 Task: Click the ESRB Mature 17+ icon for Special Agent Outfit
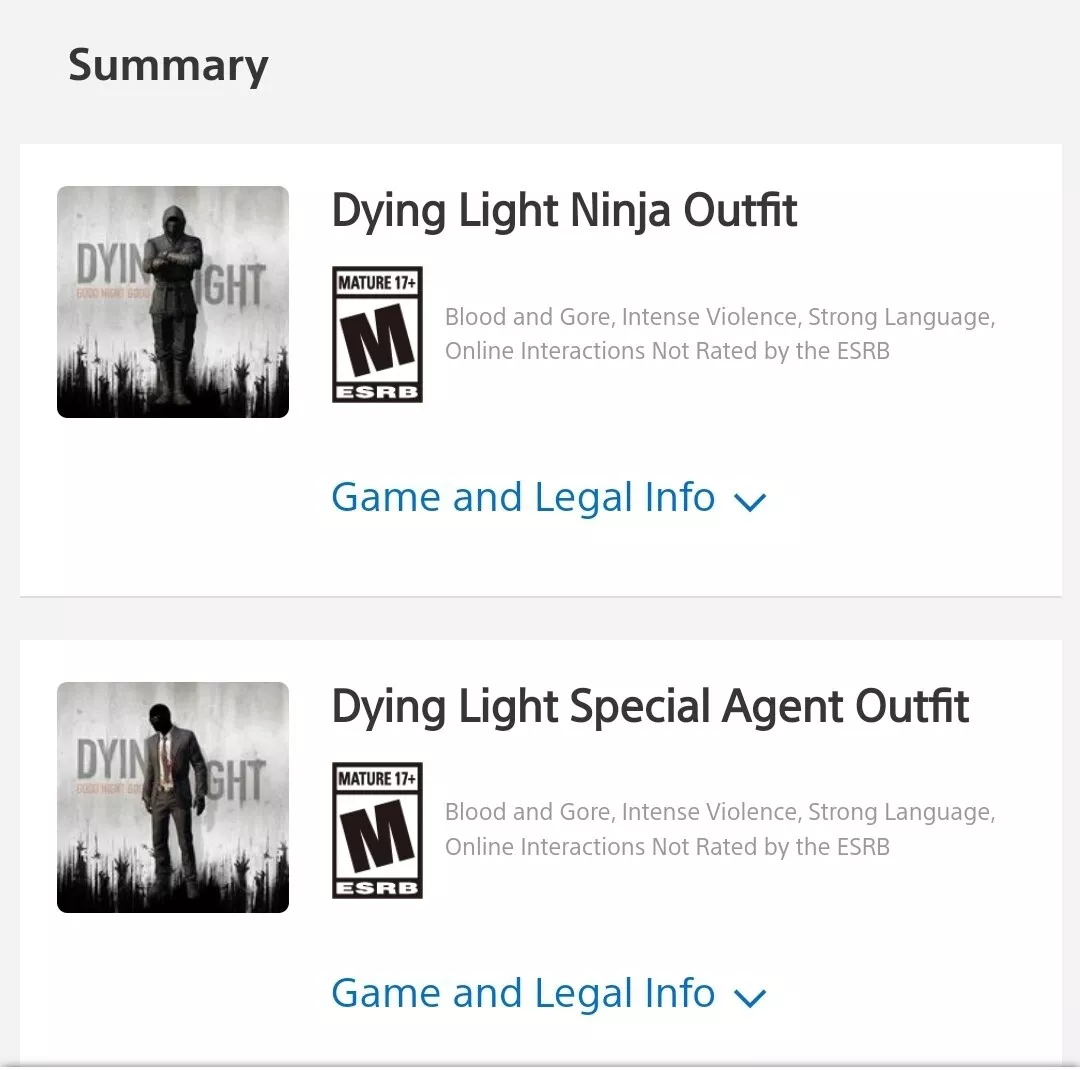pyautogui.click(x=377, y=830)
